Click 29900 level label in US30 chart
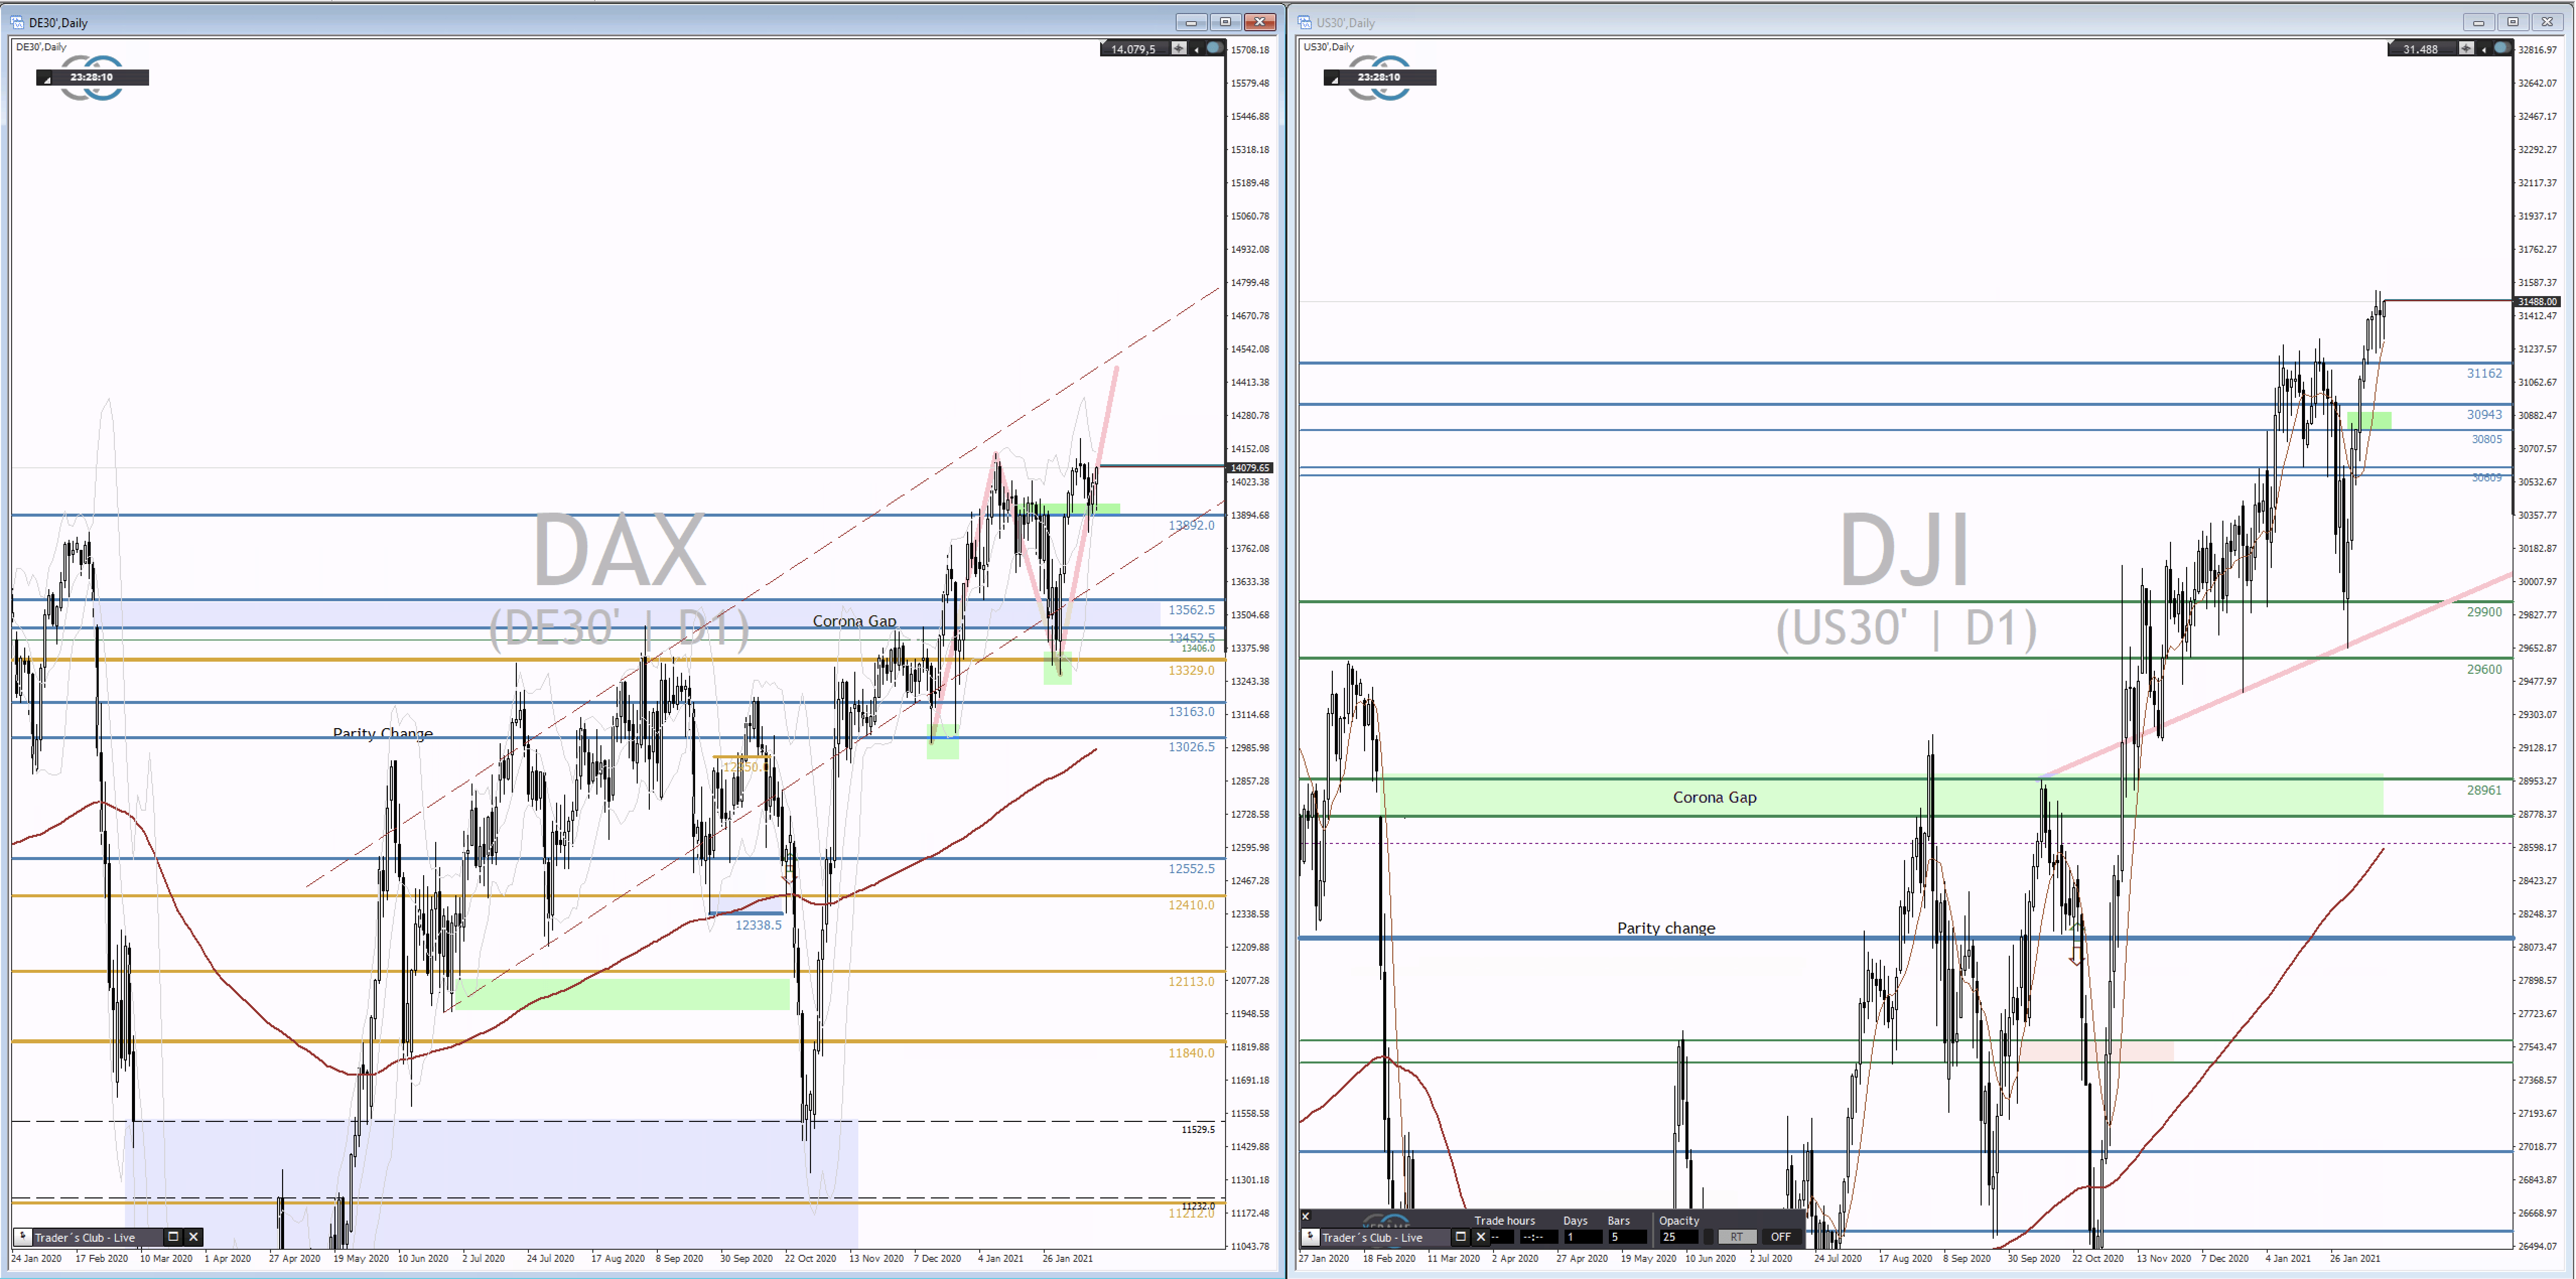 coord(2484,612)
